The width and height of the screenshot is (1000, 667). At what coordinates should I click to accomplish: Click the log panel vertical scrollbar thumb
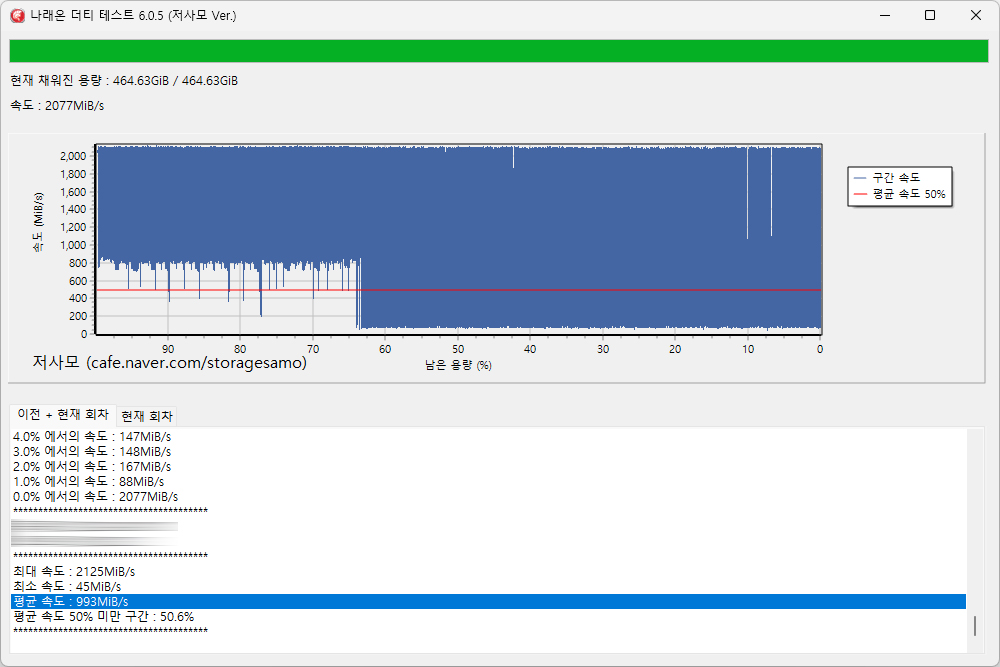click(974, 626)
